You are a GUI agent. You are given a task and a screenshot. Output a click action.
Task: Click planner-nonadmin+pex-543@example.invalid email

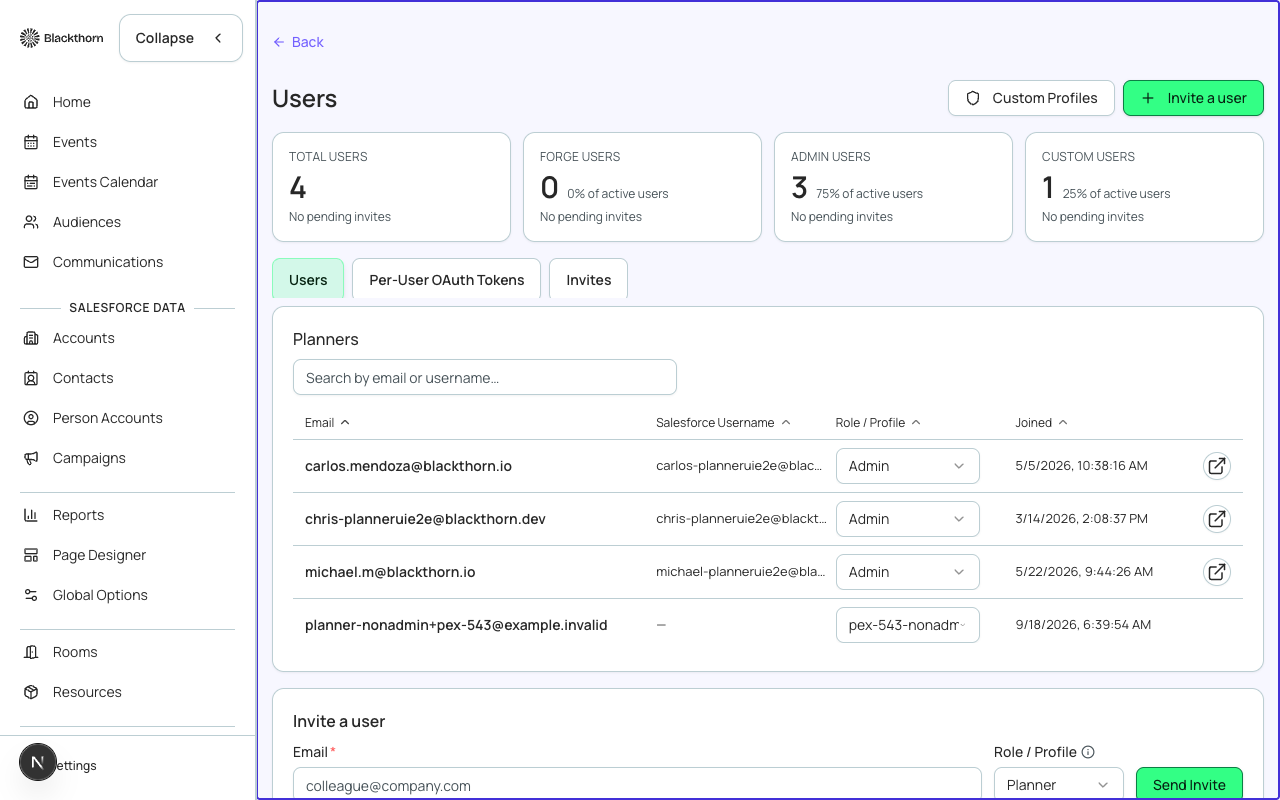pyautogui.click(x=456, y=625)
